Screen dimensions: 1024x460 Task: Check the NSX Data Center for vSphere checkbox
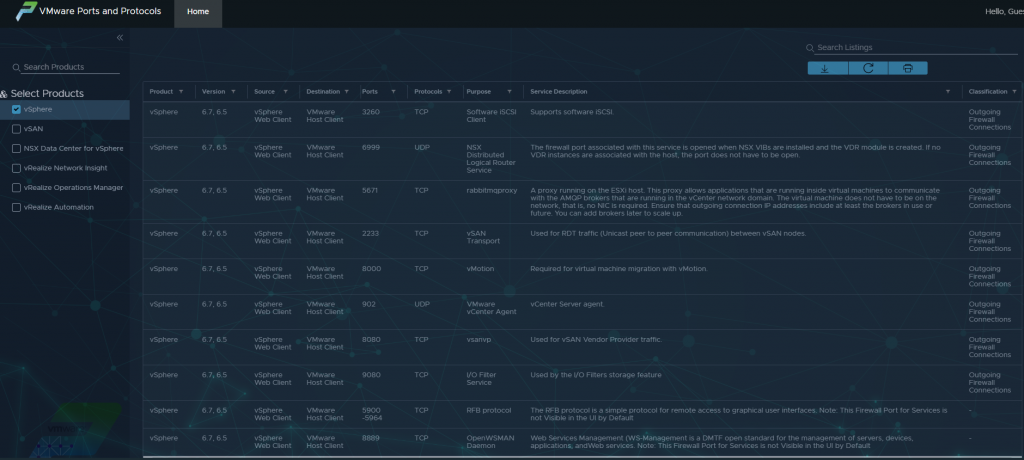[16, 149]
